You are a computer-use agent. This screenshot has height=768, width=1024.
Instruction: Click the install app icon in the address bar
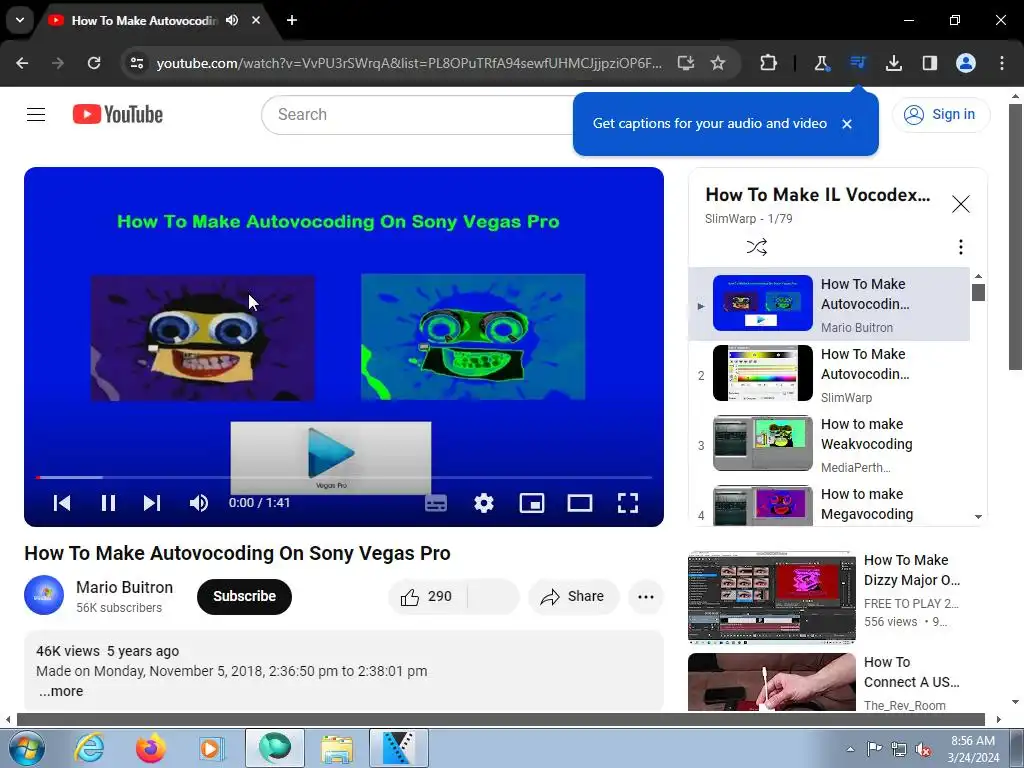tap(685, 63)
